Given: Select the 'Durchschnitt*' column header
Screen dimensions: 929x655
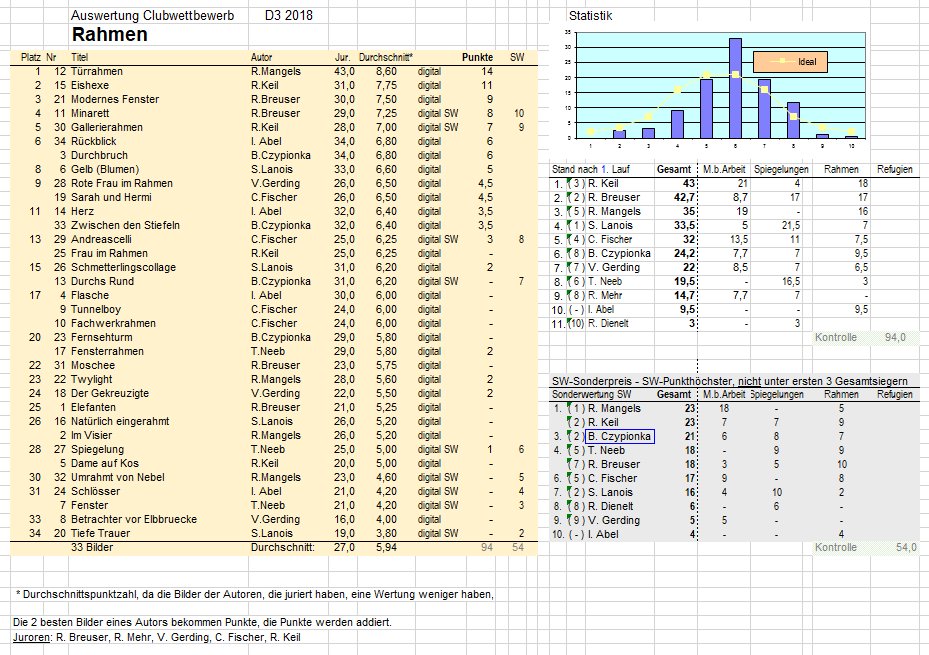Looking at the screenshot, I should 386,57.
